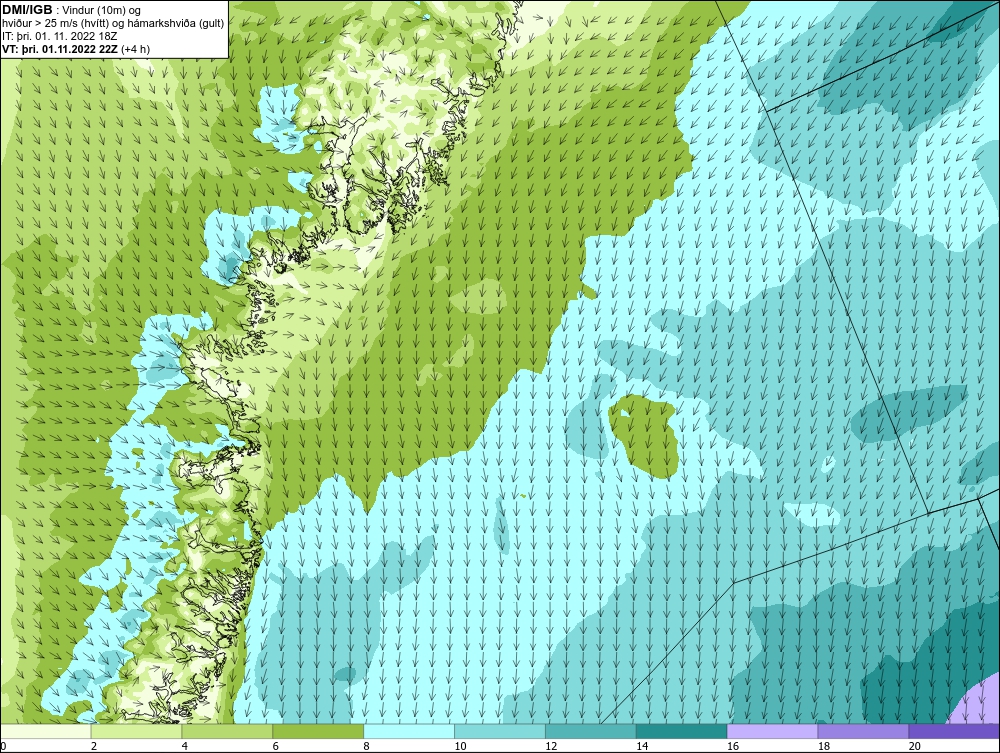This screenshot has width=1000, height=753.
Task: Click the legend value label 18
Action: (x=824, y=746)
